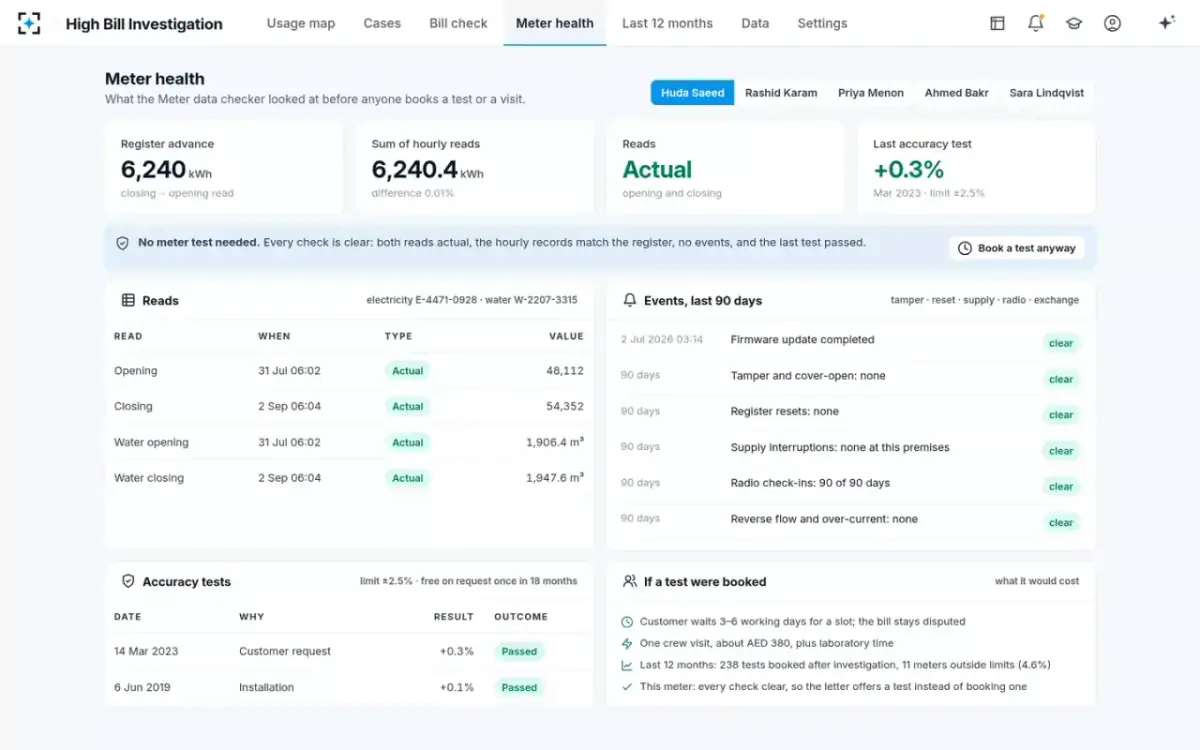The image size is (1200, 750).
Task: Open the Data tab
Action: [x=755, y=23]
